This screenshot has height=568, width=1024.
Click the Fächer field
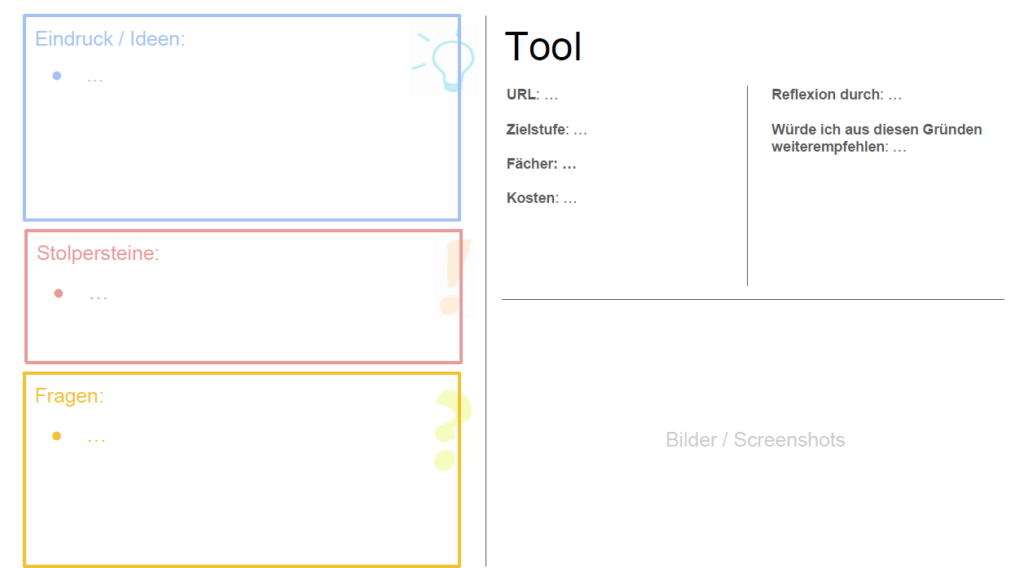[x=541, y=164]
